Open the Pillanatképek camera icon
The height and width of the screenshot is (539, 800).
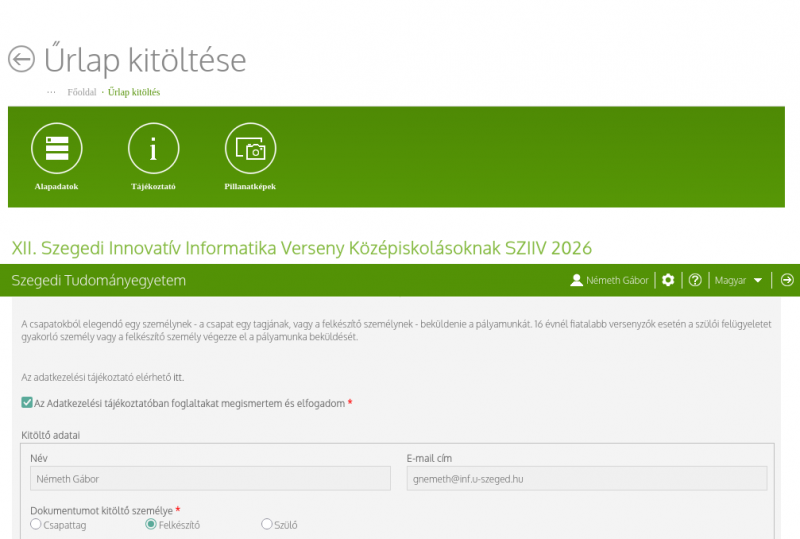click(x=250, y=149)
